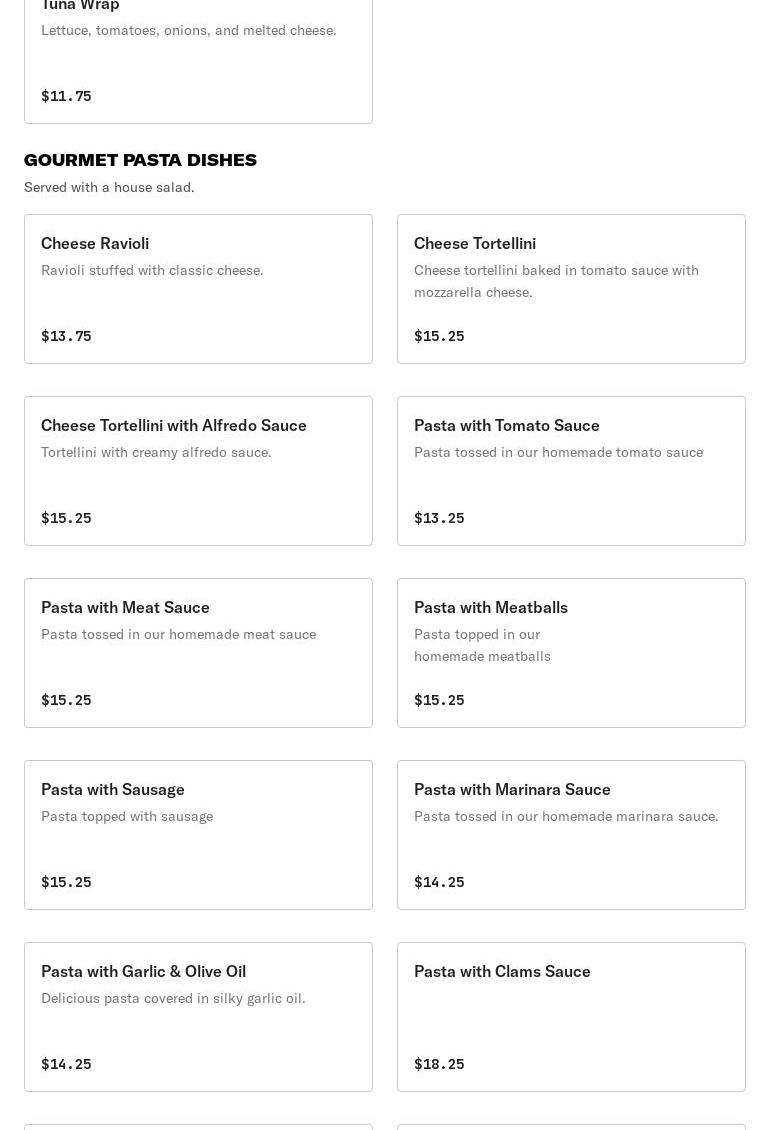770x1130 pixels.
Task: Click 'Delicious pasta covered in silky garlic oil' description
Action: click(173, 998)
